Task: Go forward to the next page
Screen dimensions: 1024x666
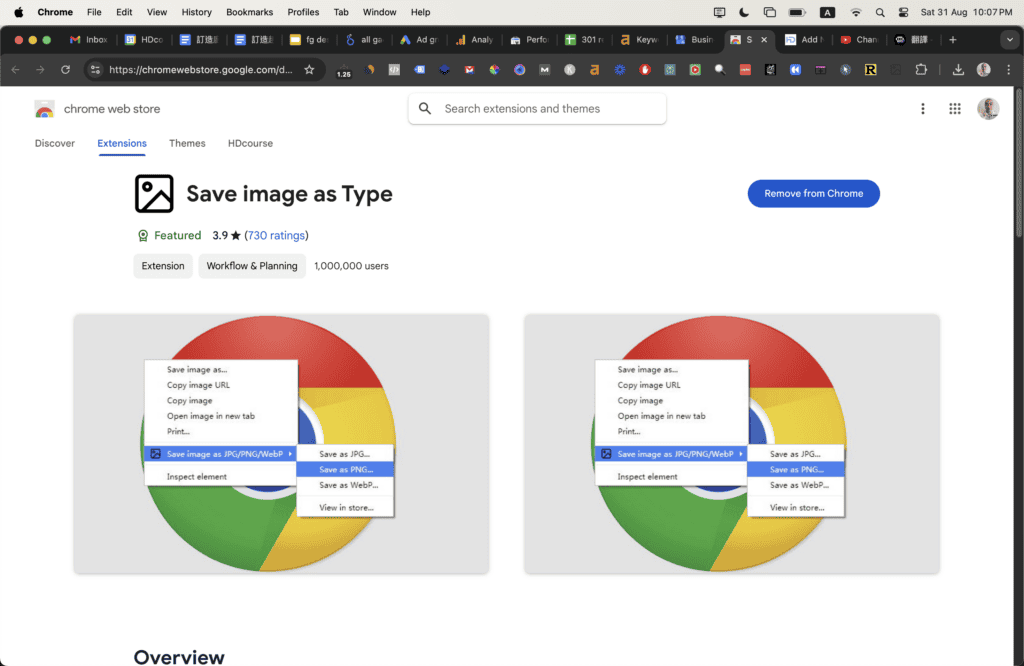Action: coord(40,70)
